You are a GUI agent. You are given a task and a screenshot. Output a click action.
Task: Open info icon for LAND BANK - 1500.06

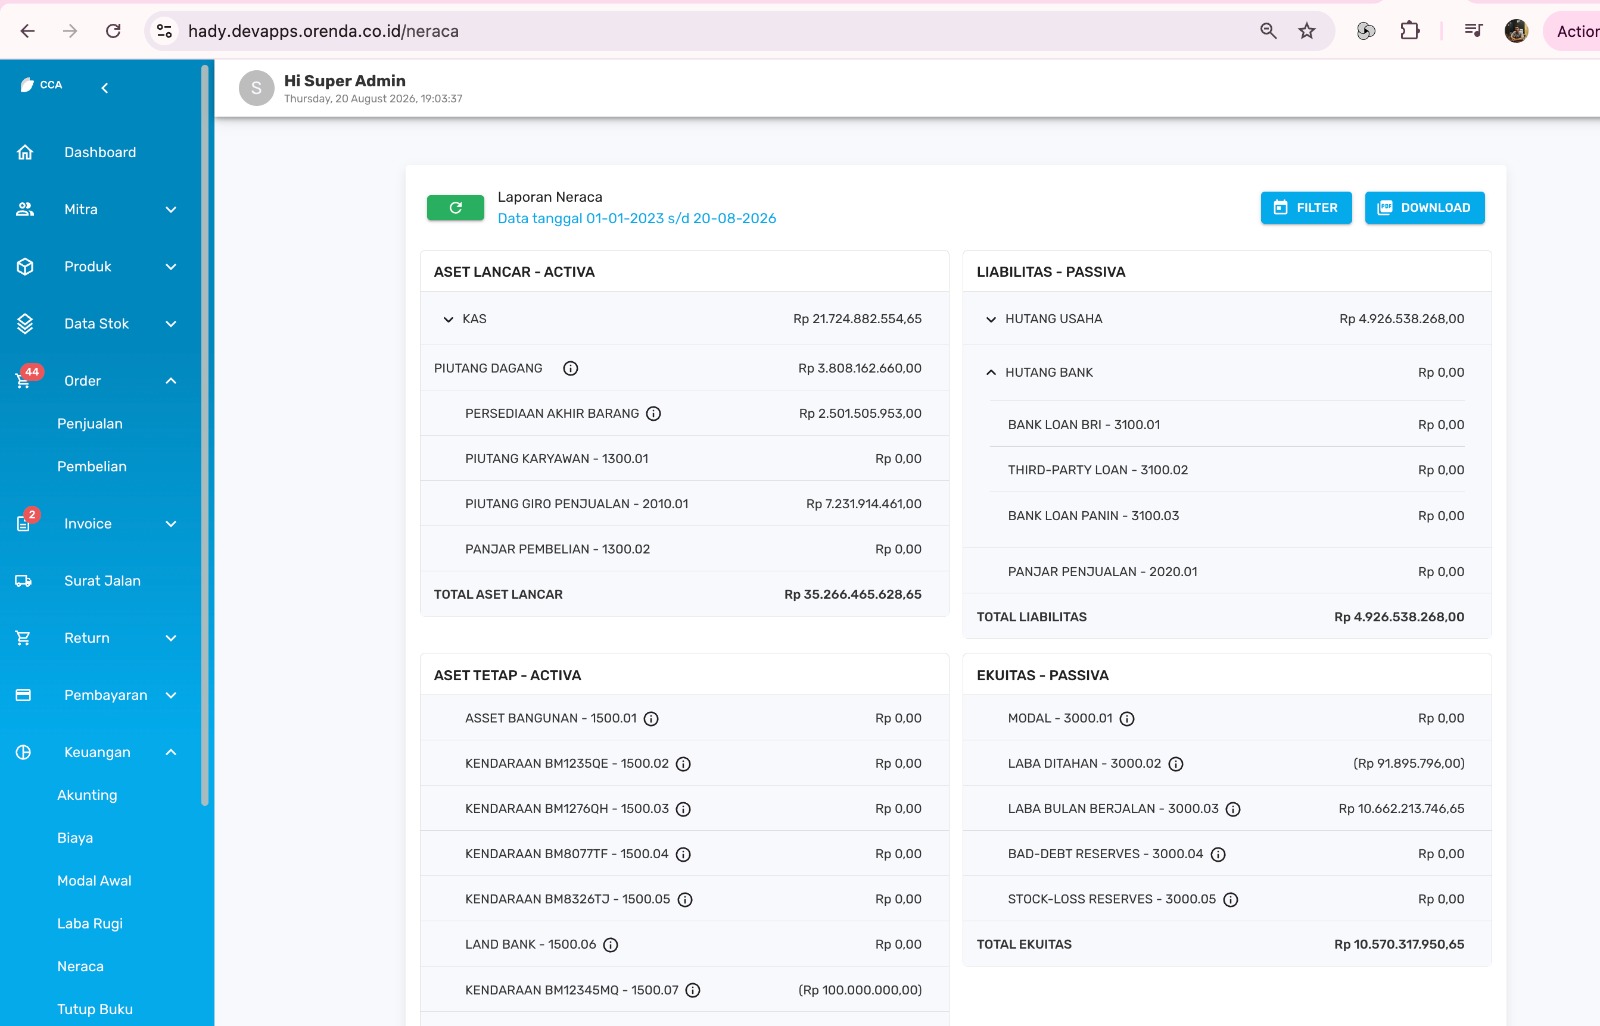pyautogui.click(x=611, y=945)
